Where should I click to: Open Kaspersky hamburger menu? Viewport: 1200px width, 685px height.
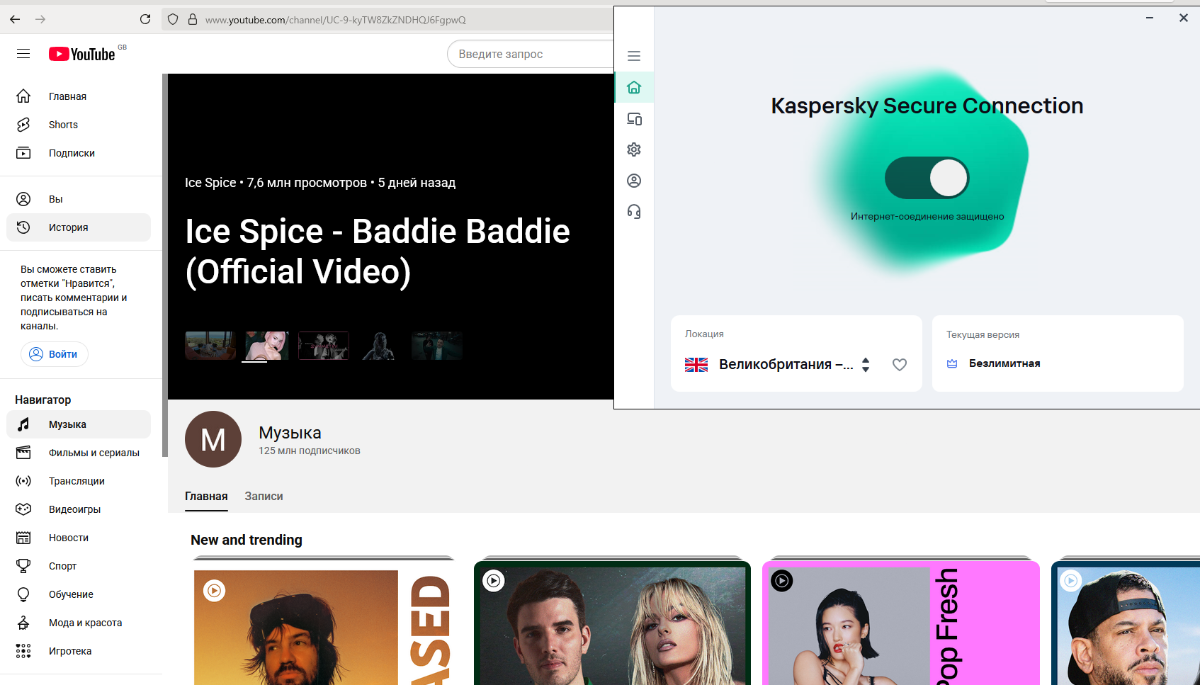click(634, 56)
